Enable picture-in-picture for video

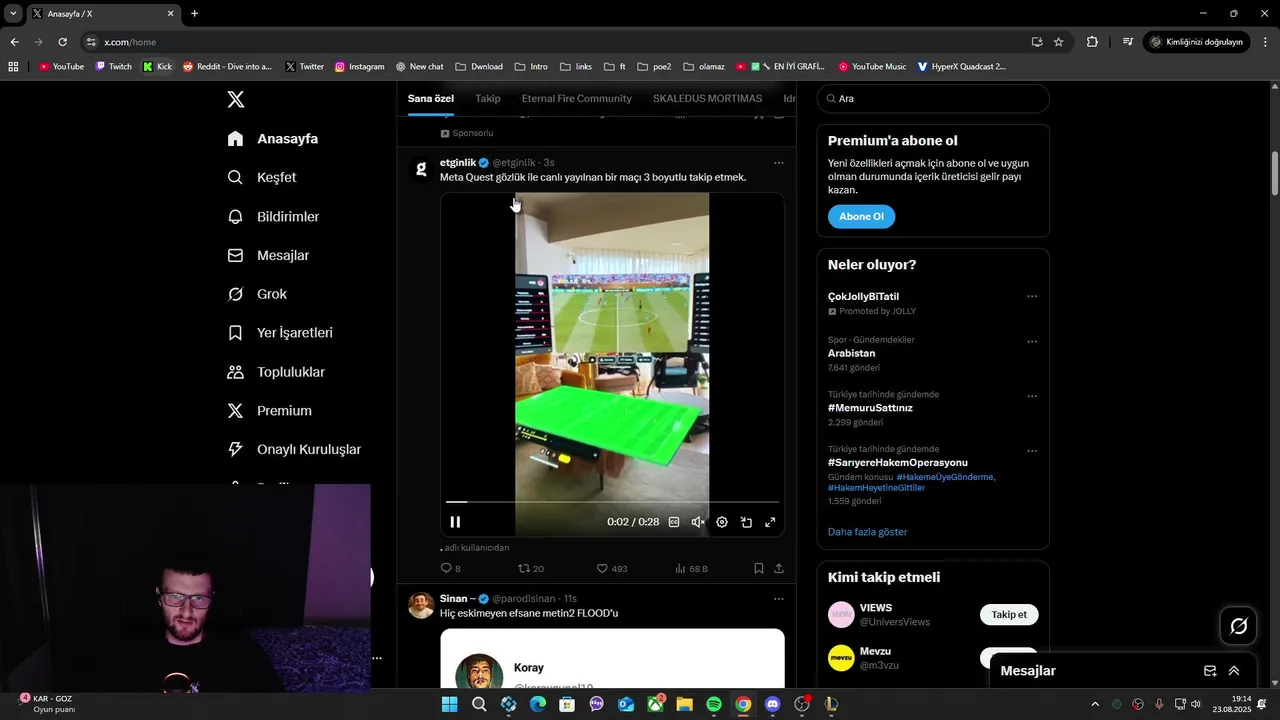(746, 522)
